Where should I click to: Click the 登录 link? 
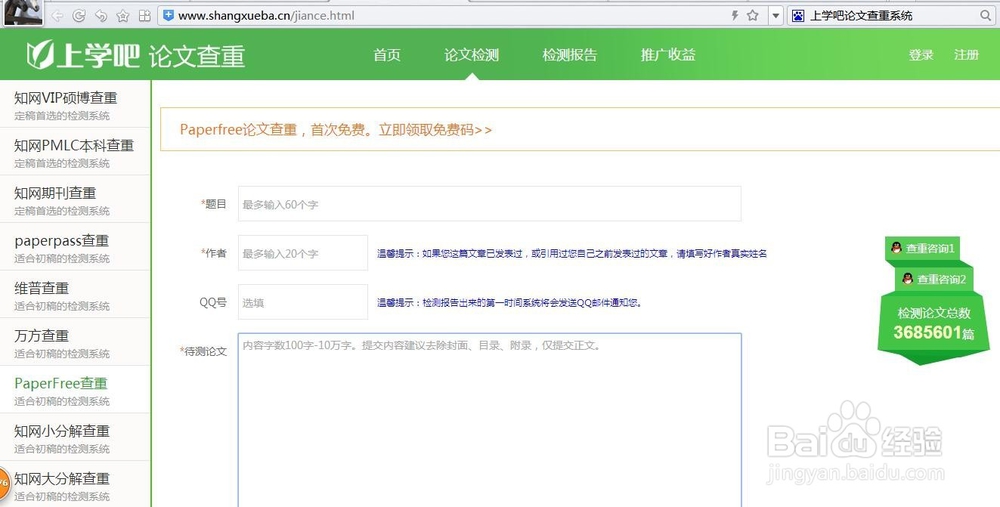pyautogui.click(x=921, y=55)
